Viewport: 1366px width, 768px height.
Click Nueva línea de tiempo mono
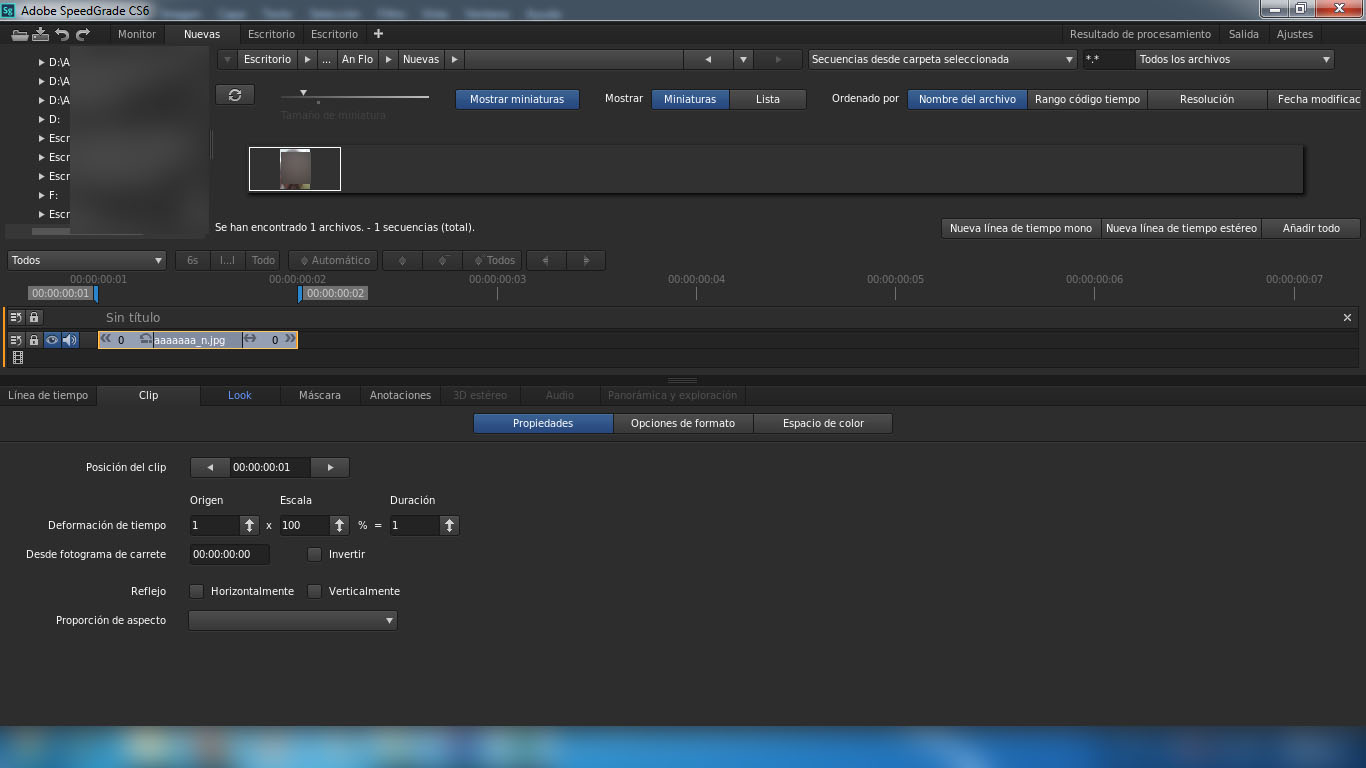pos(1021,228)
